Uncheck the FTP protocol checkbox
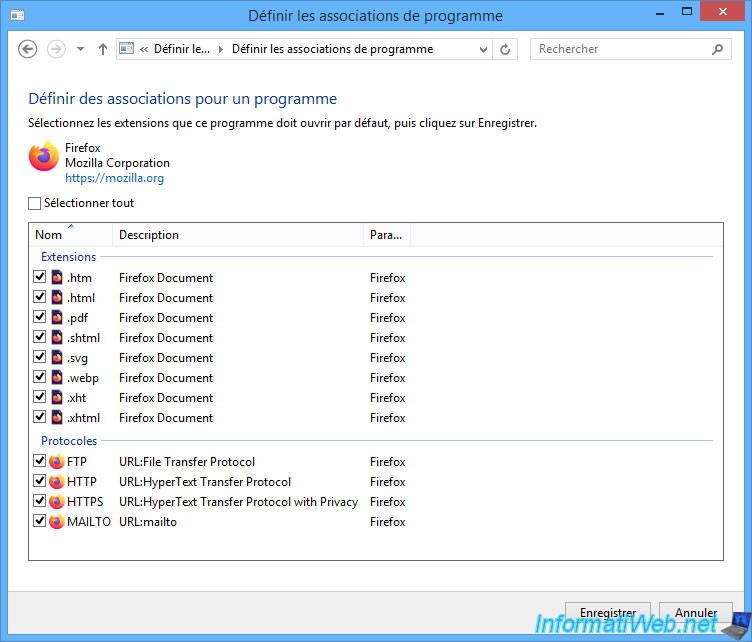 (40, 461)
